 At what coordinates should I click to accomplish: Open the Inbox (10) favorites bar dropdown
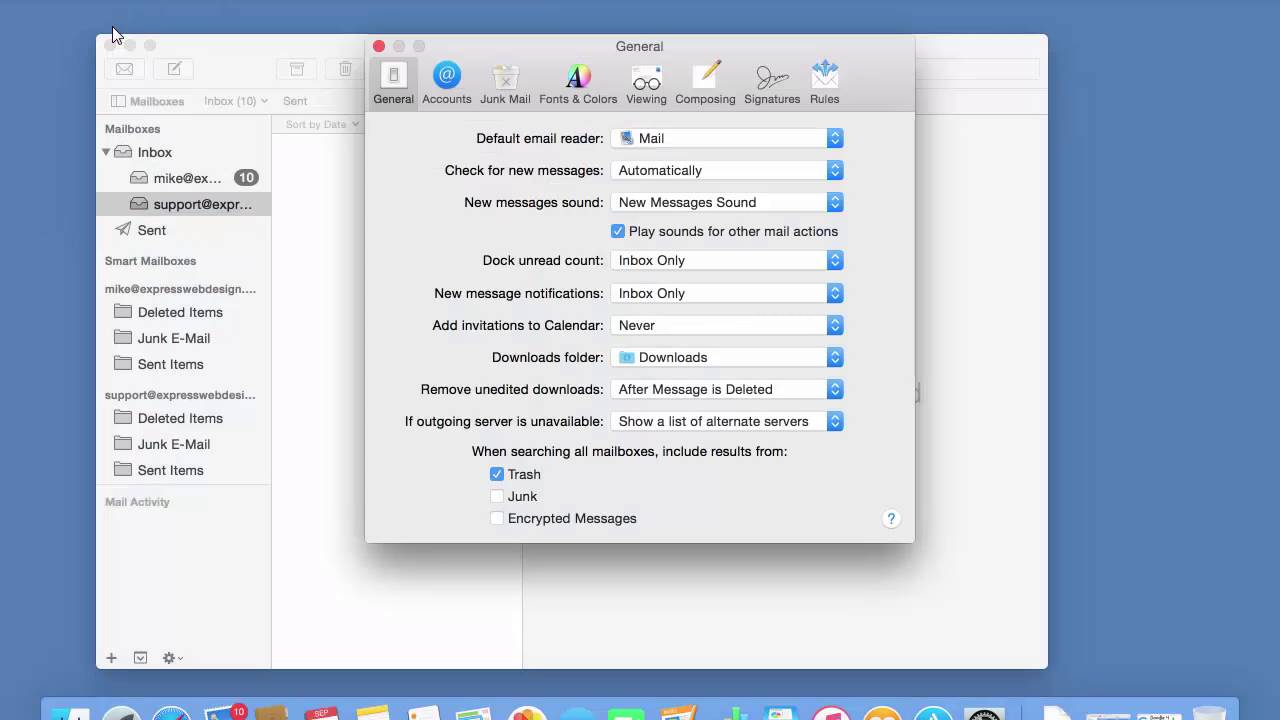pos(236,101)
